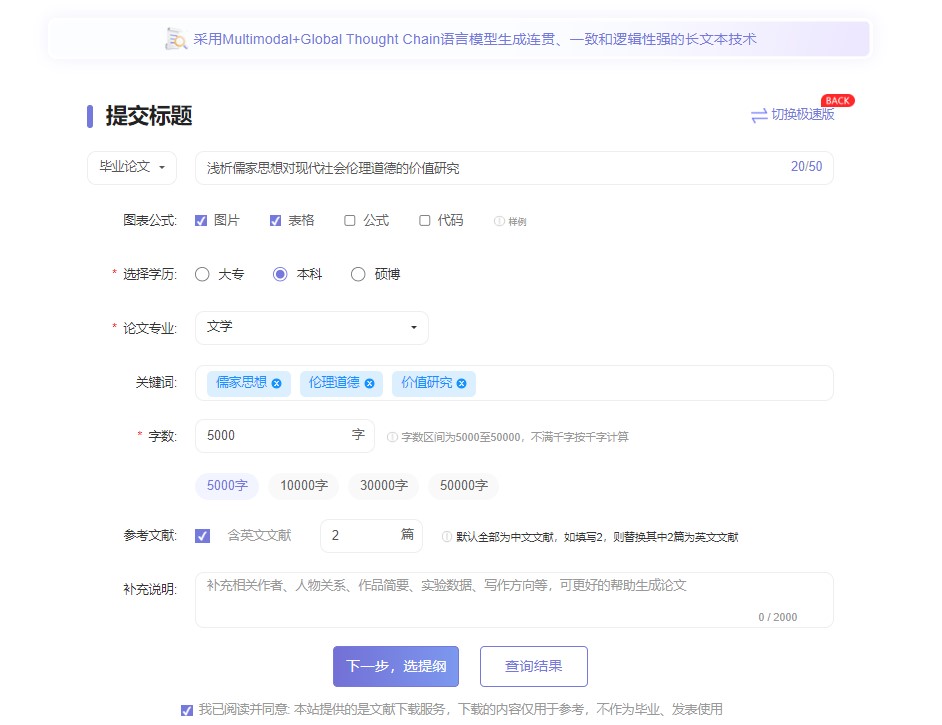The image size is (942, 725).
Task: Delete the 价值研究 keyword tag
Action: (461, 383)
